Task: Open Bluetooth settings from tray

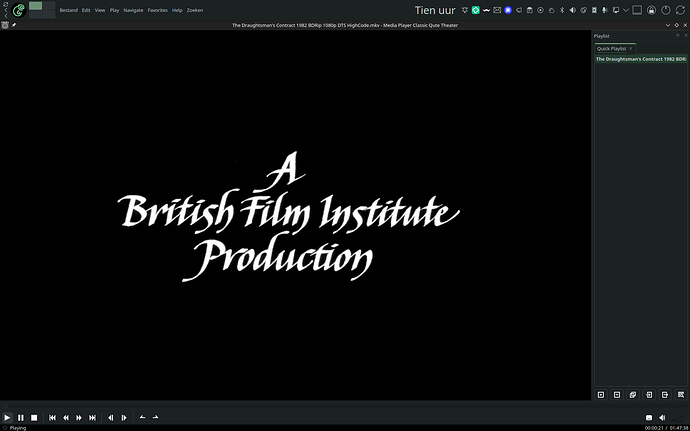Action: [562, 10]
